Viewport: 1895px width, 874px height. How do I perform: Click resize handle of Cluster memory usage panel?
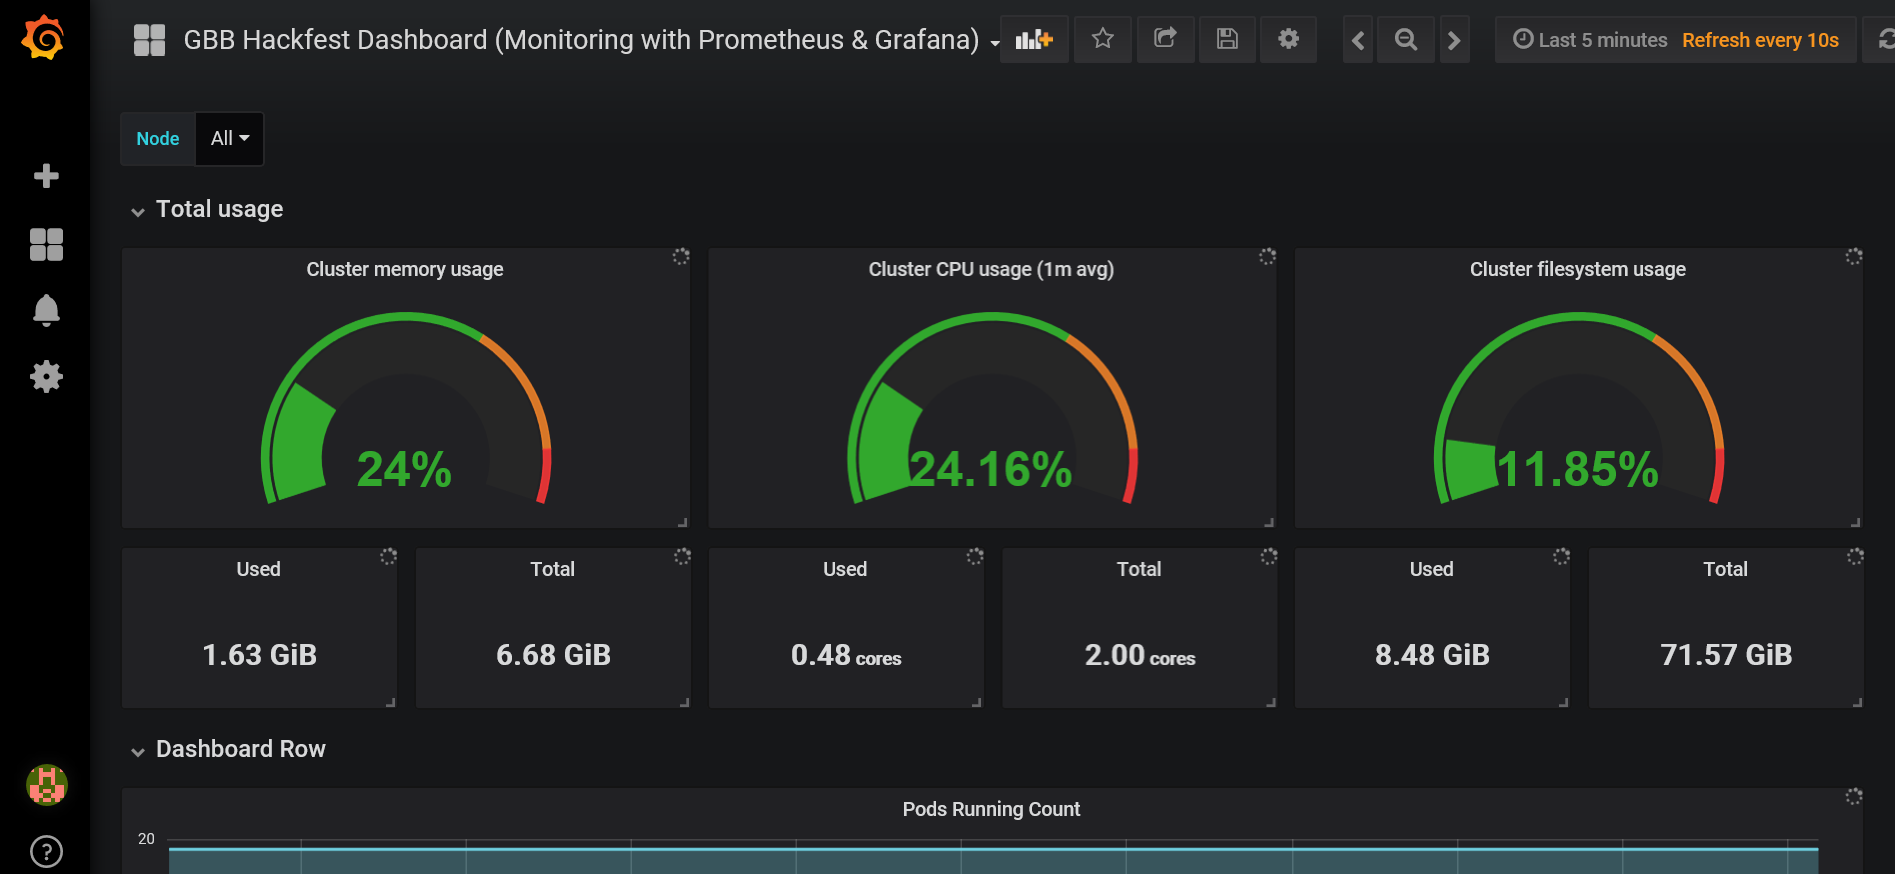pyautogui.click(x=683, y=521)
